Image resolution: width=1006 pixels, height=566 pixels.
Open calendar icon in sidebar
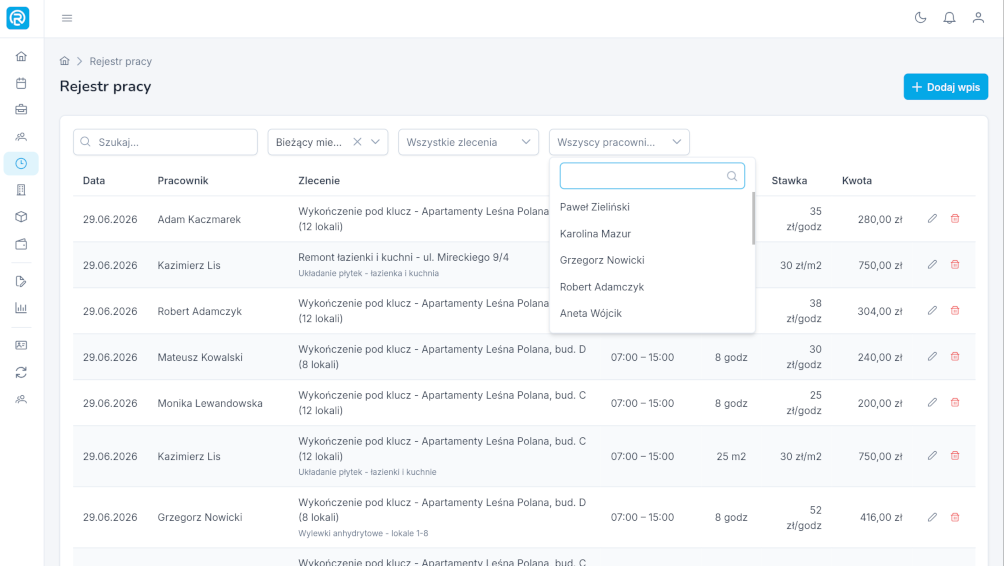click(21, 83)
